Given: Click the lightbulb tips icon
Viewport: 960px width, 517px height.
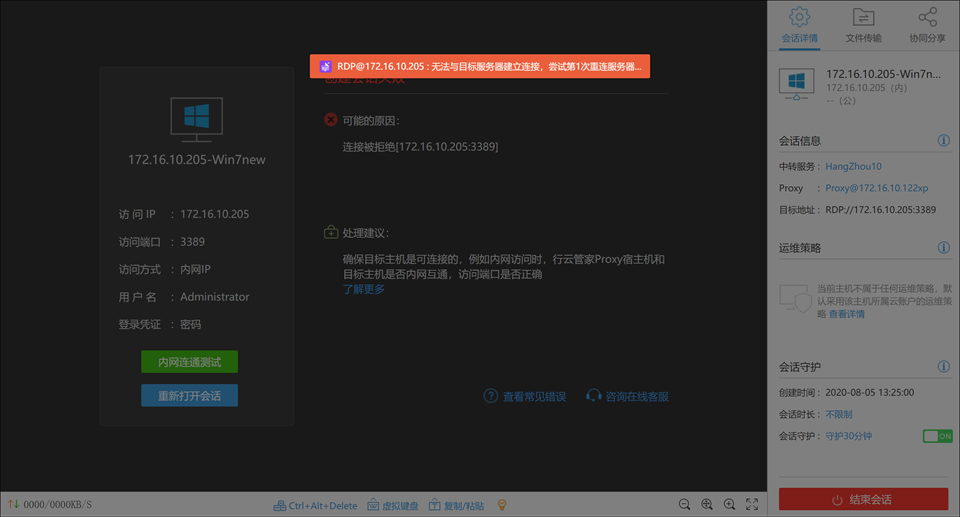Looking at the screenshot, I should pyautogui.click(x=503, y=505).
